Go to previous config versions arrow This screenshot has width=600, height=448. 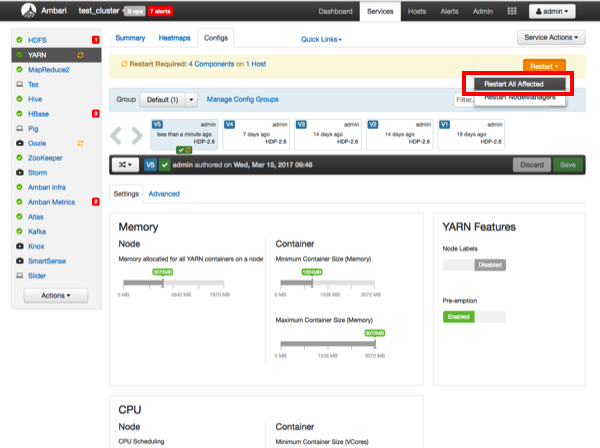click(116, 135)
